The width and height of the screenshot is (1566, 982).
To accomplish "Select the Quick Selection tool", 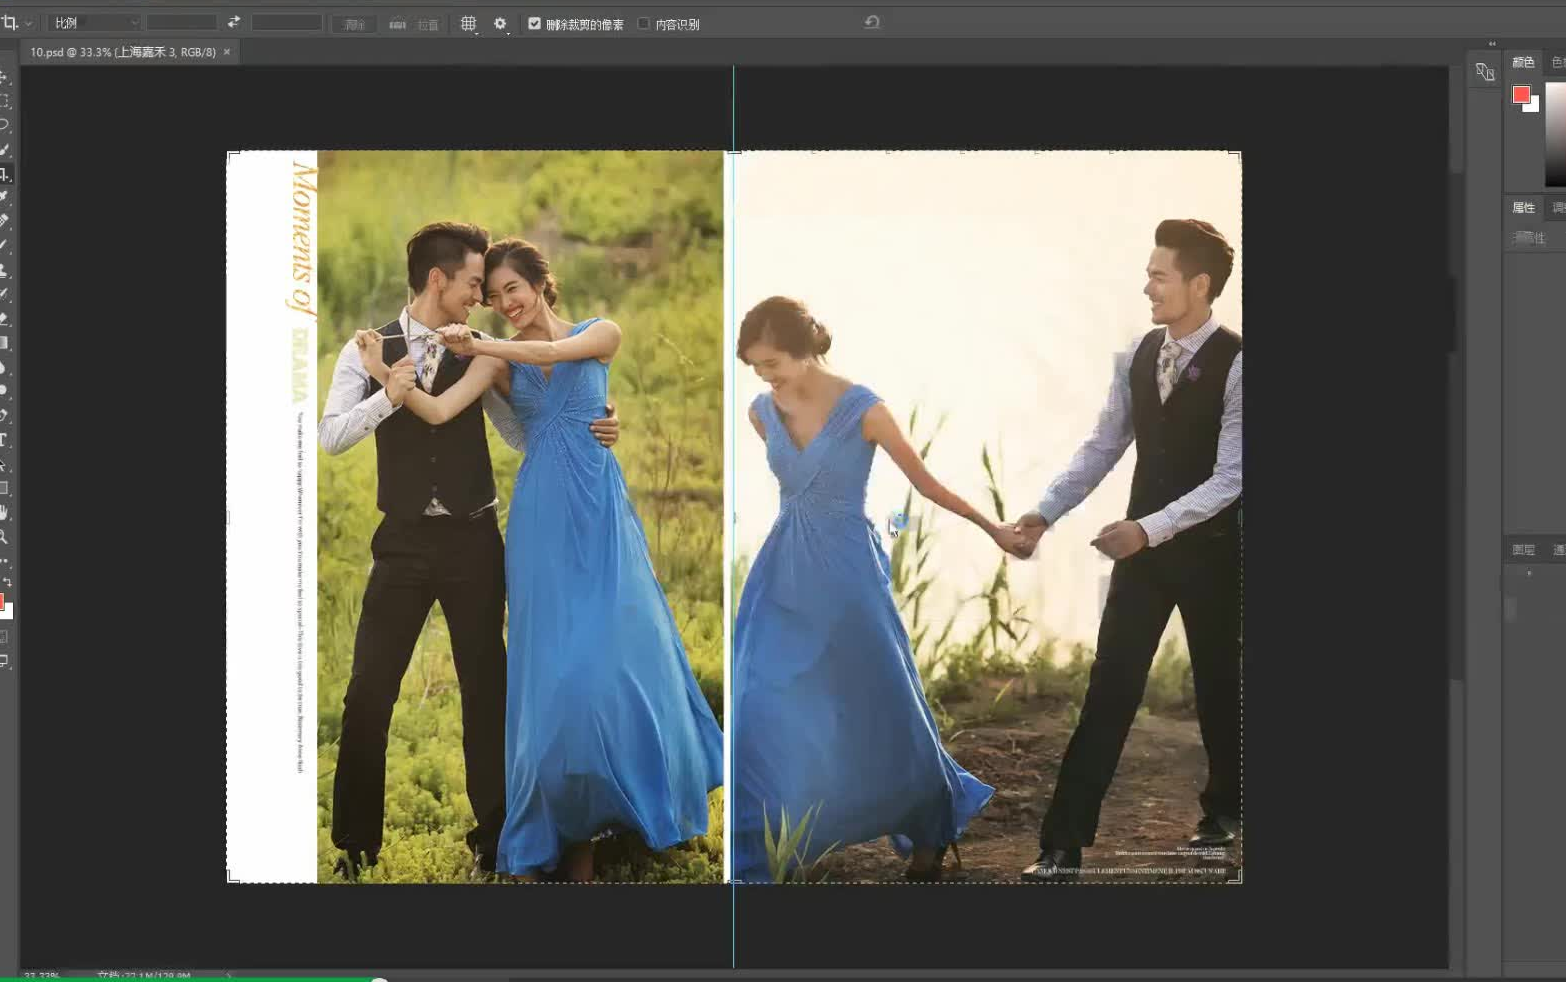I will [5, 150].
